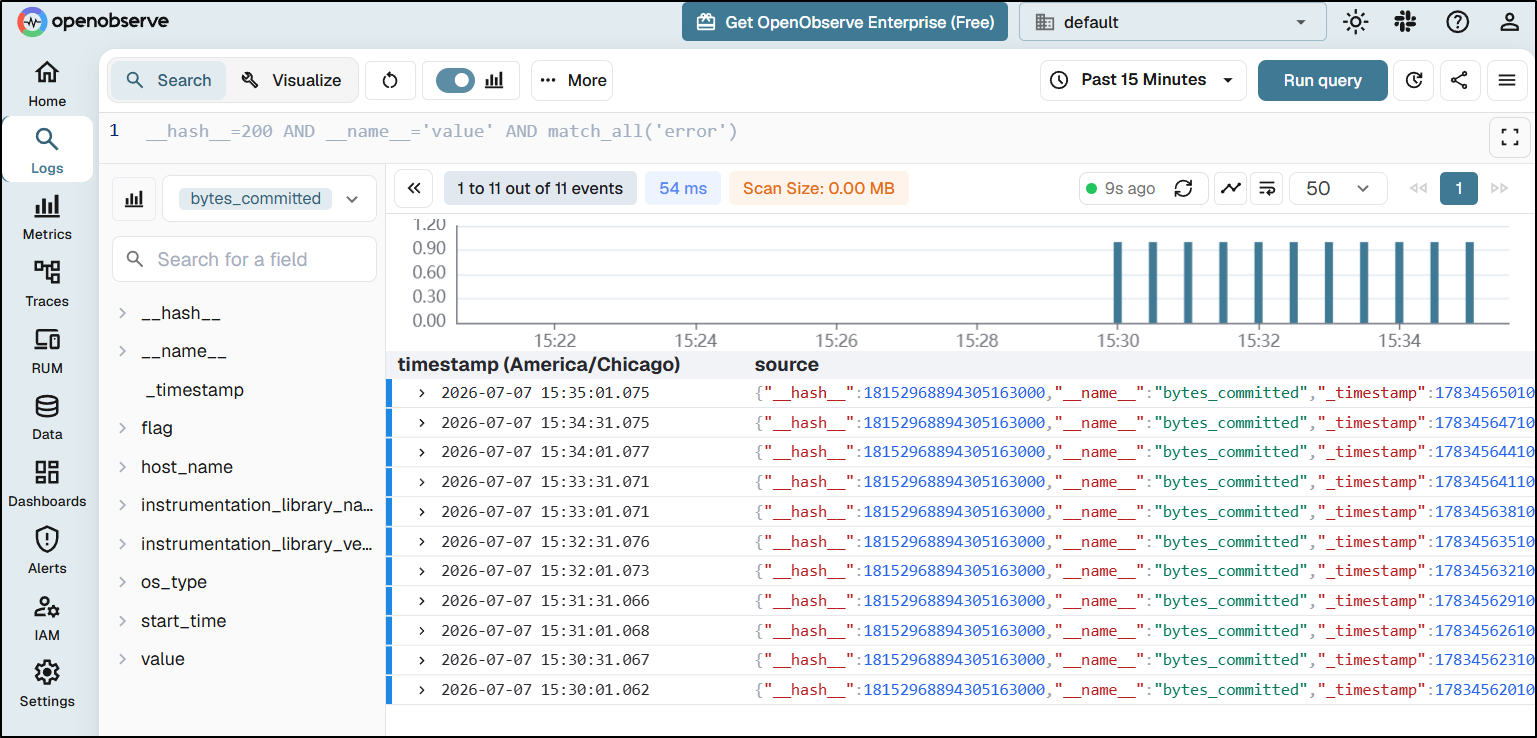This screenshot has width=1537, height=738.
Task: Click the chart icon beside stream selector
Action: tap(133, 199)
